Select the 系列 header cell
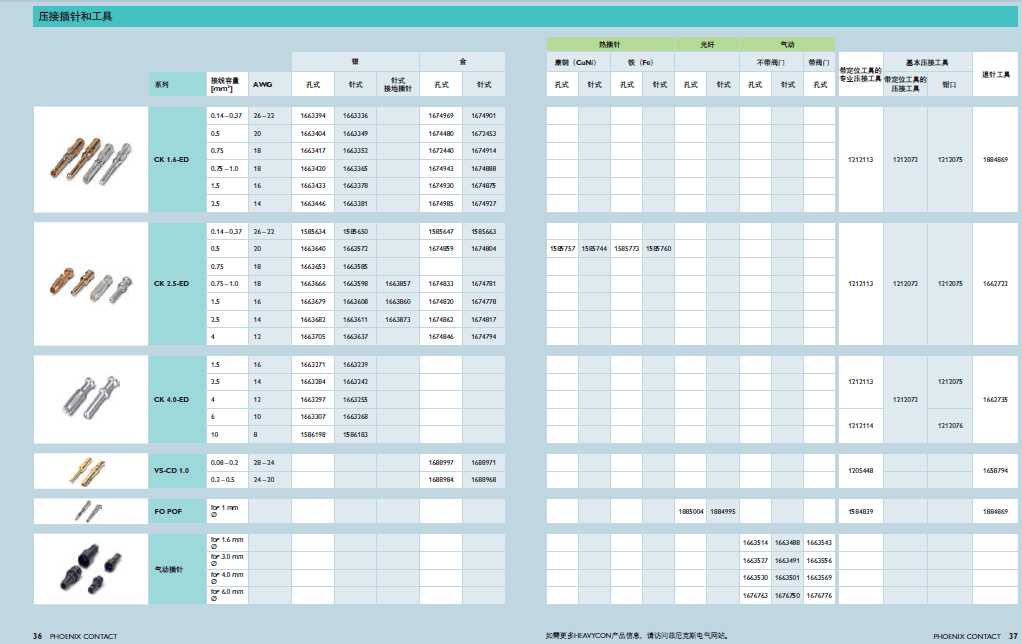 177,85
